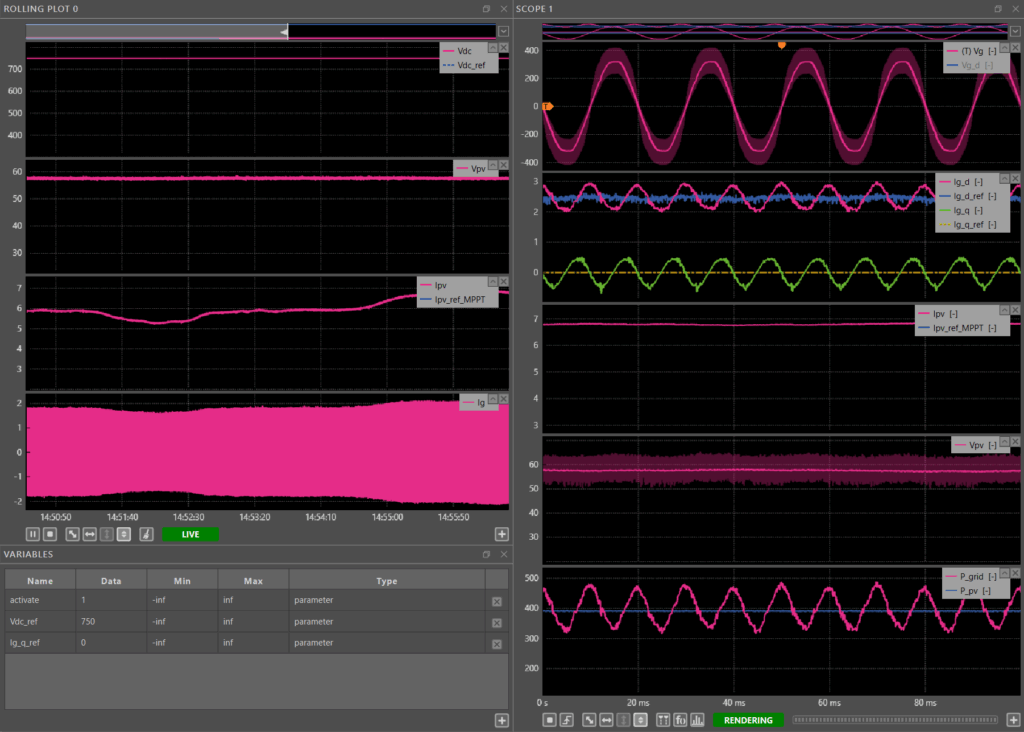Collapse the Vdc legend box
1024x732 pixels.
[x=492, y=48]
